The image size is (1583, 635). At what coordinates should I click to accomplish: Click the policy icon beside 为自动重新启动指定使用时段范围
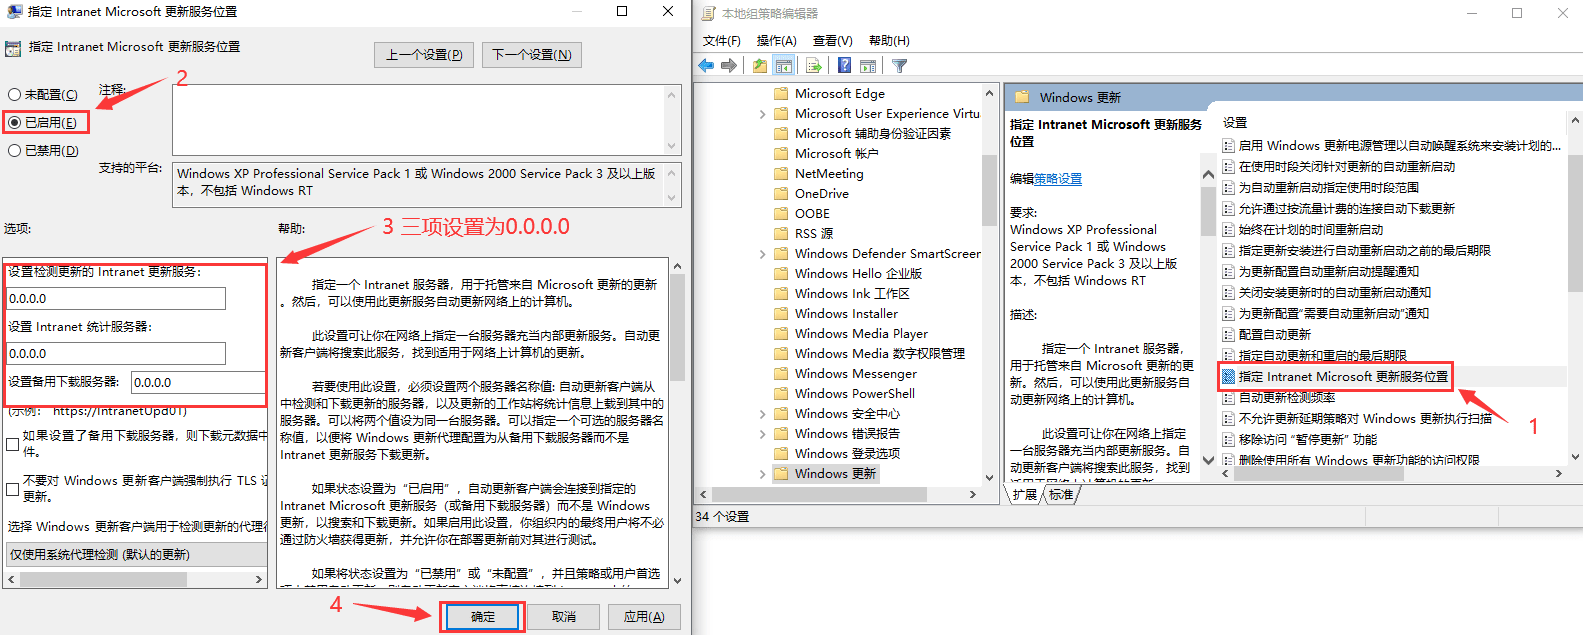coord(1228,188)
